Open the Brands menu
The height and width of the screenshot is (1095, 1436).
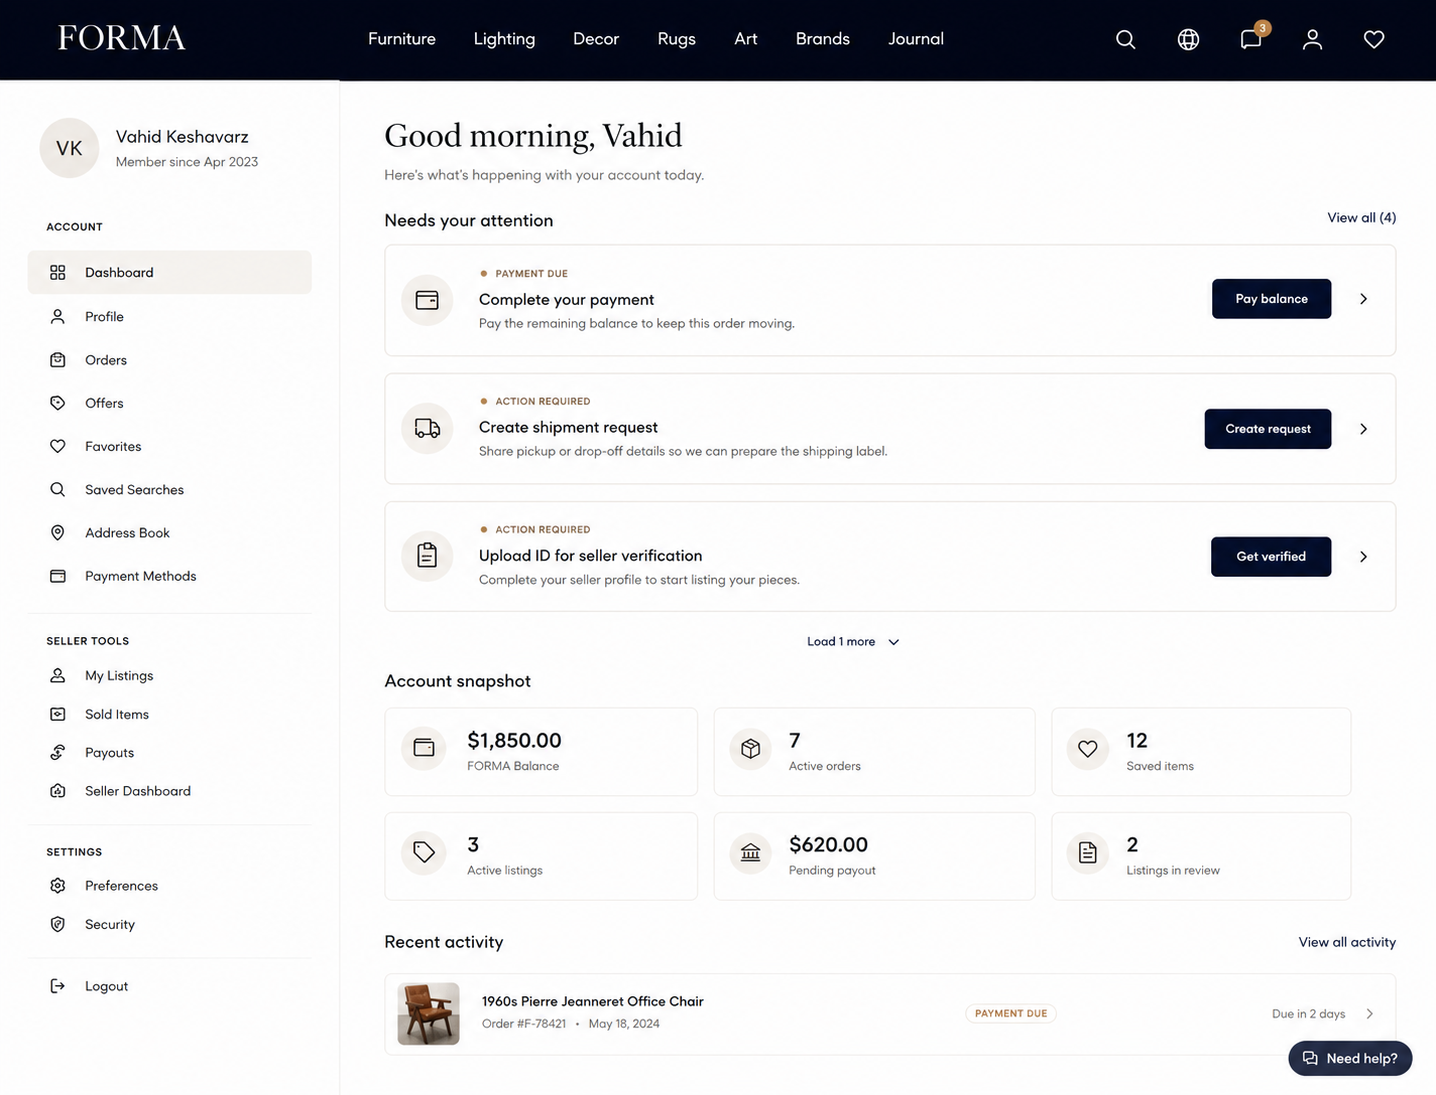coord(823,39)
